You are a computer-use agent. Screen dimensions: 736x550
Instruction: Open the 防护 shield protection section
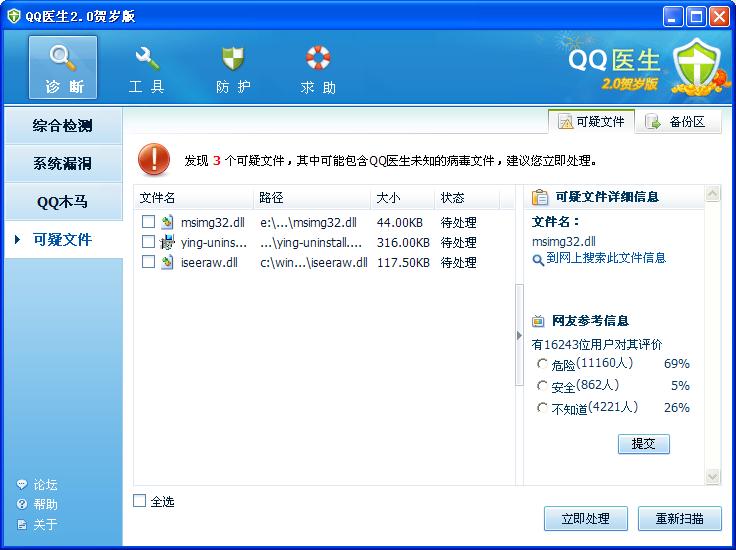point(233,68)
